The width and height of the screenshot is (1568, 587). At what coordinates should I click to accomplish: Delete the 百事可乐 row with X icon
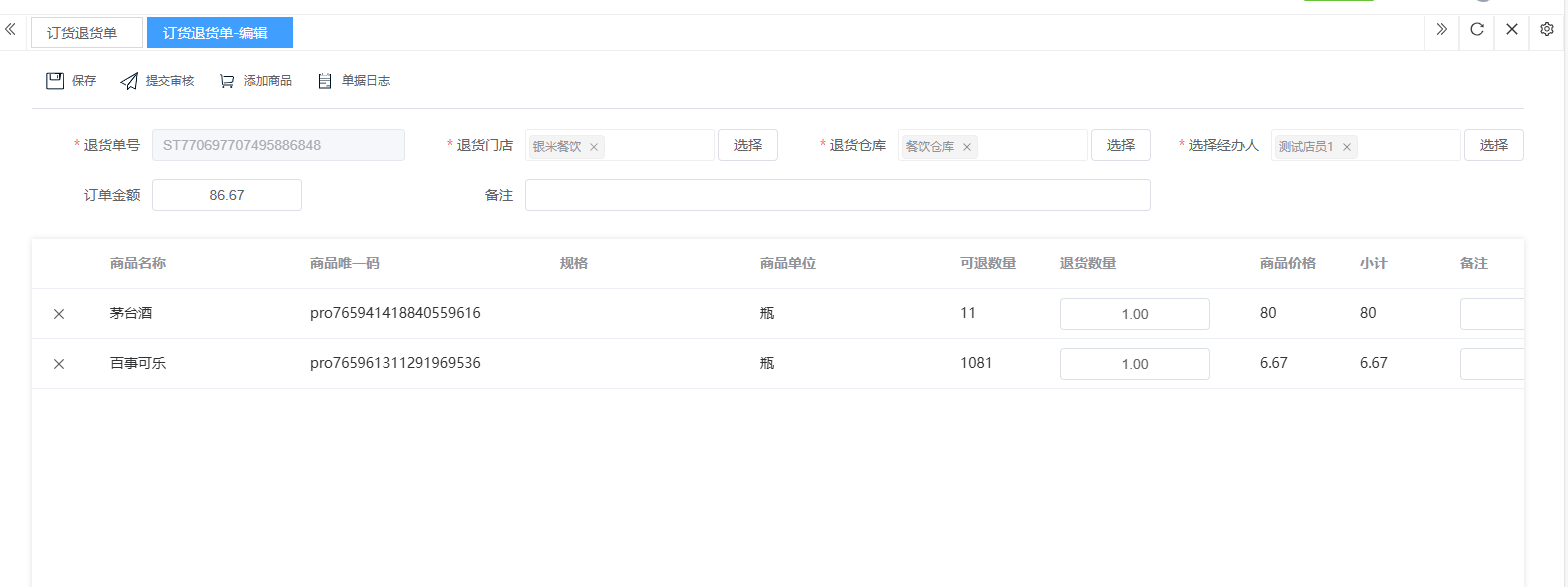coord(59,364)
